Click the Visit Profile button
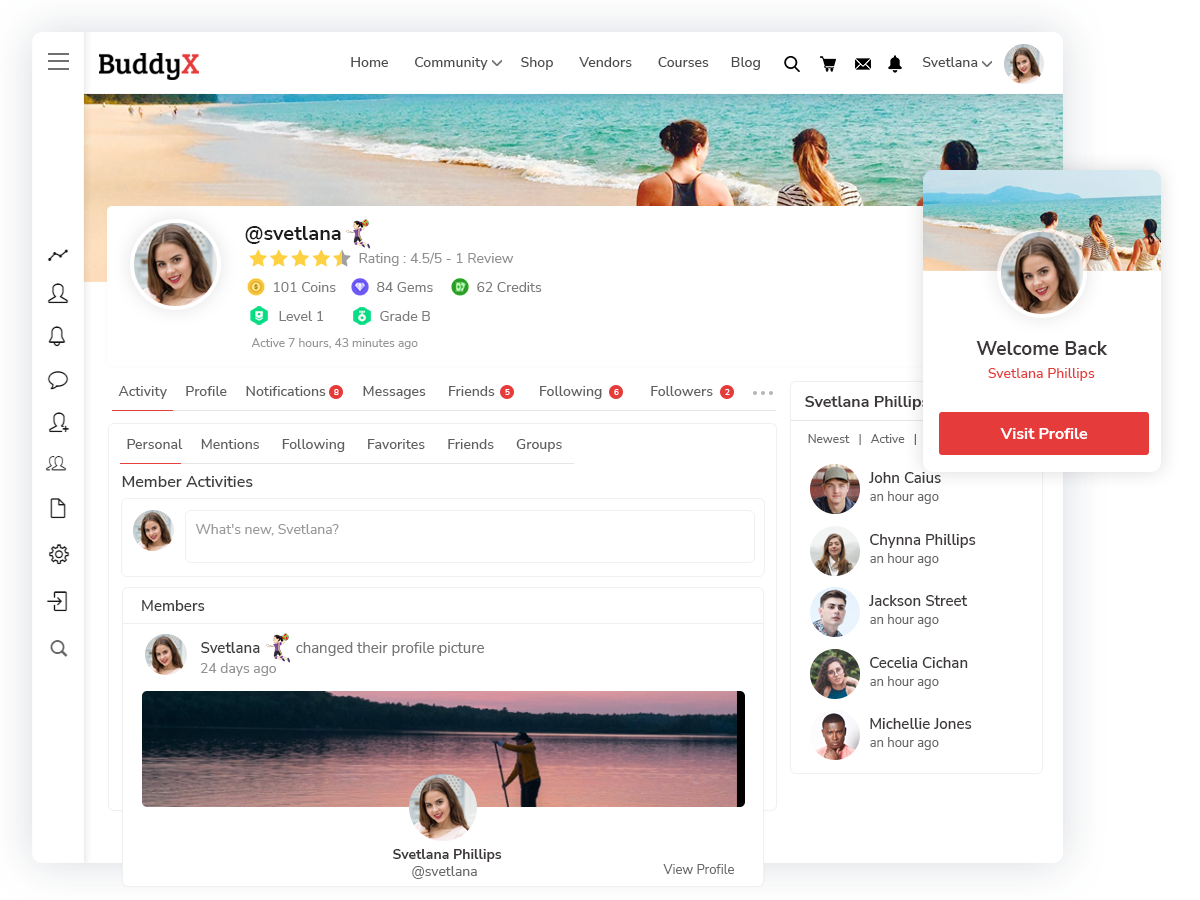1200x900 pixels. pos(1043,433)
